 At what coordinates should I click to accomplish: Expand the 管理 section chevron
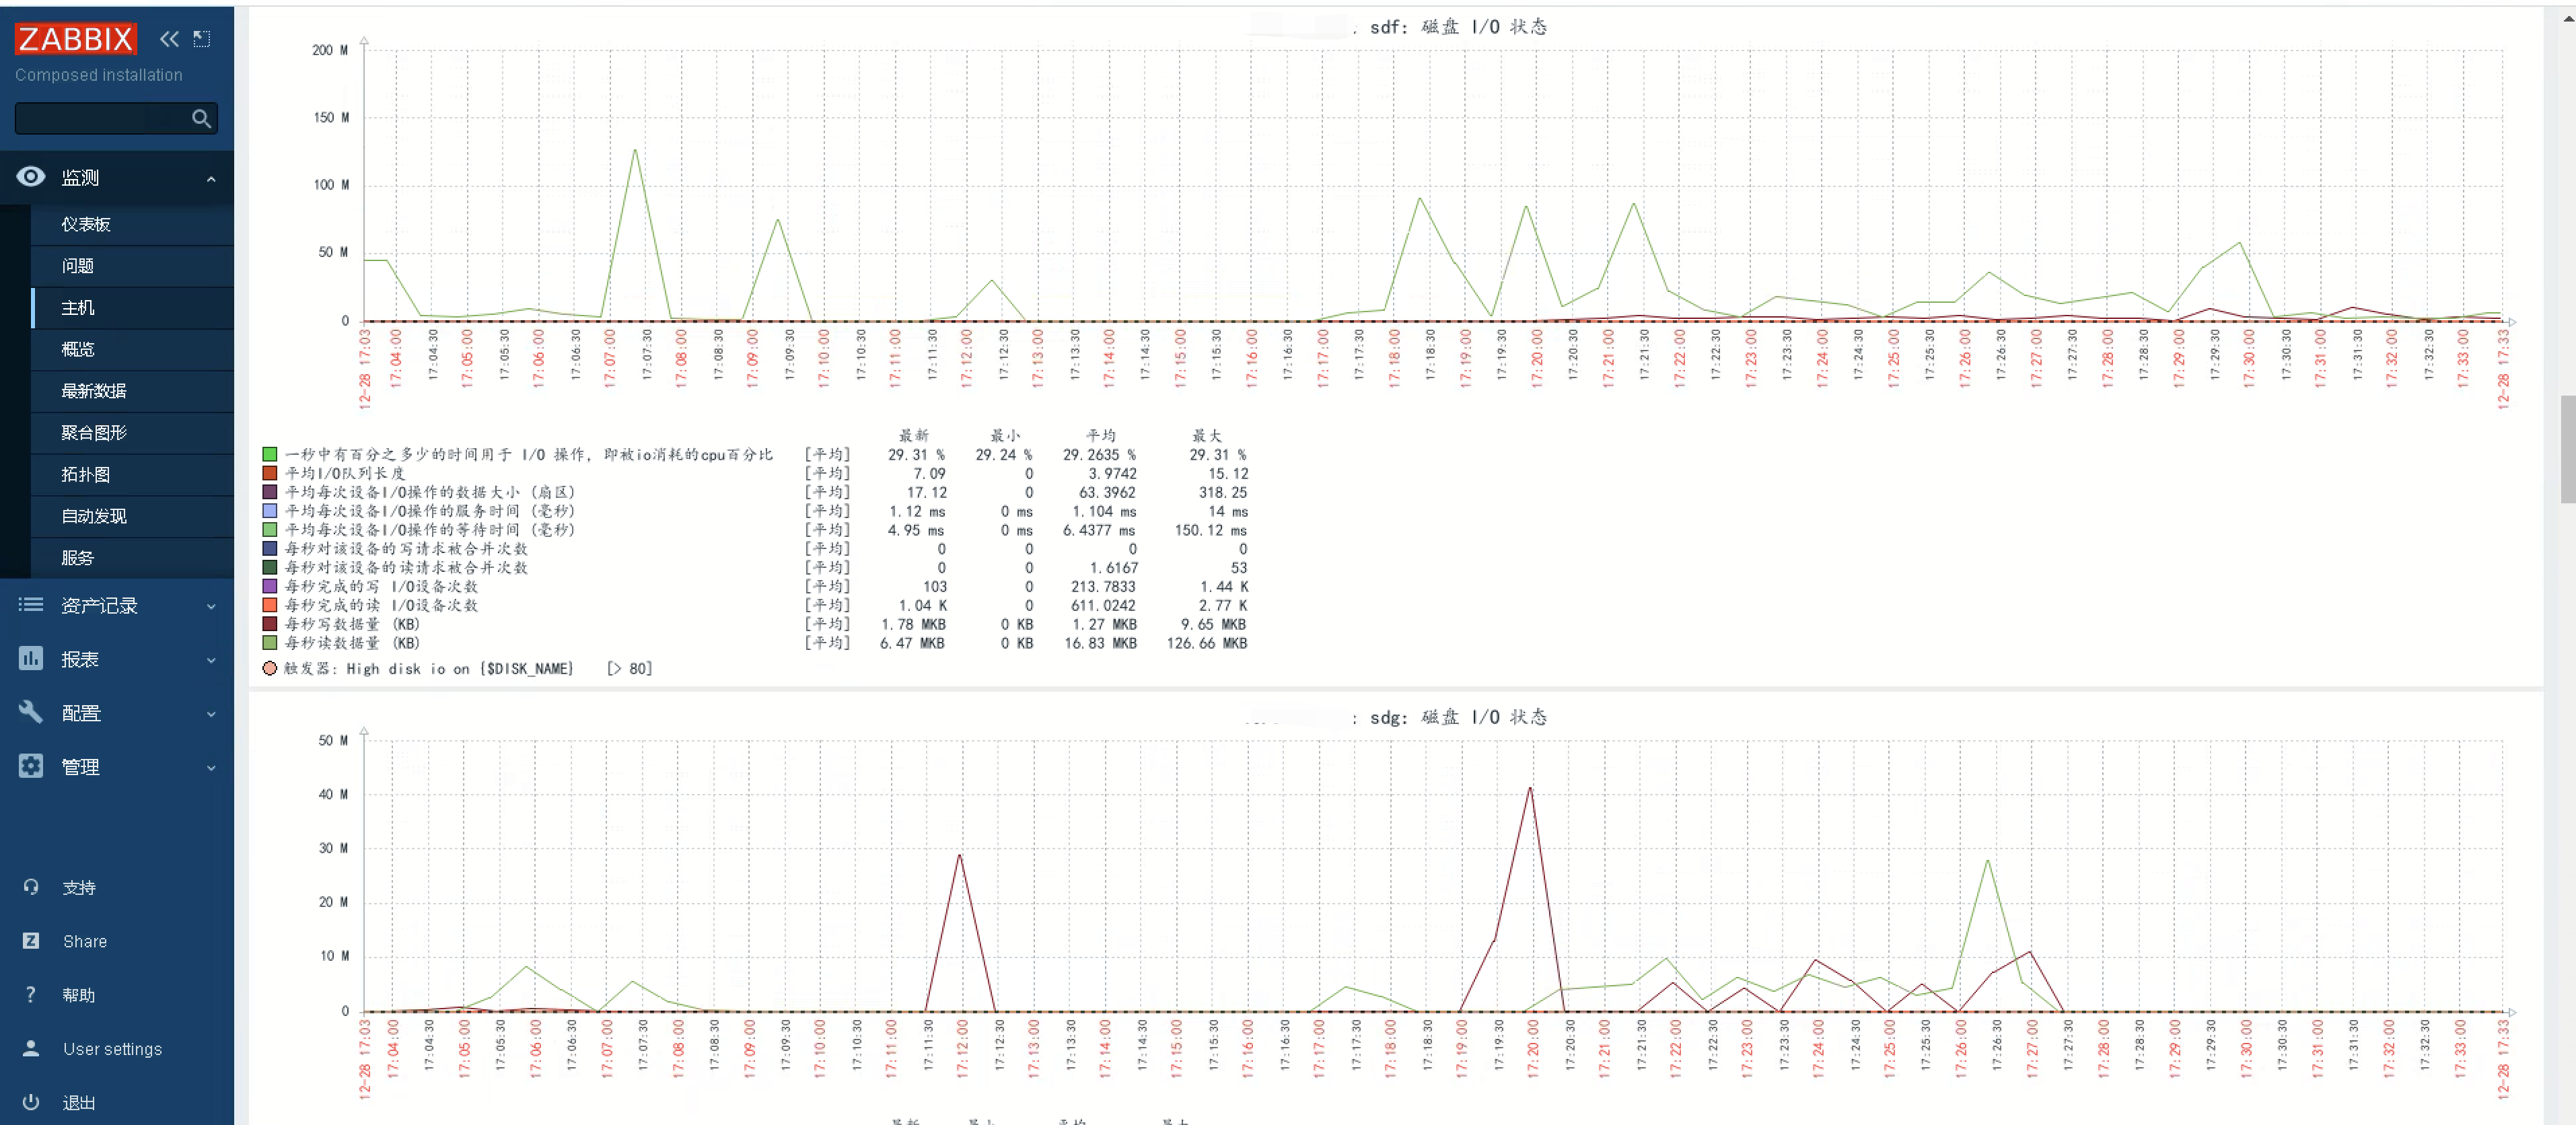coord(211,767)
